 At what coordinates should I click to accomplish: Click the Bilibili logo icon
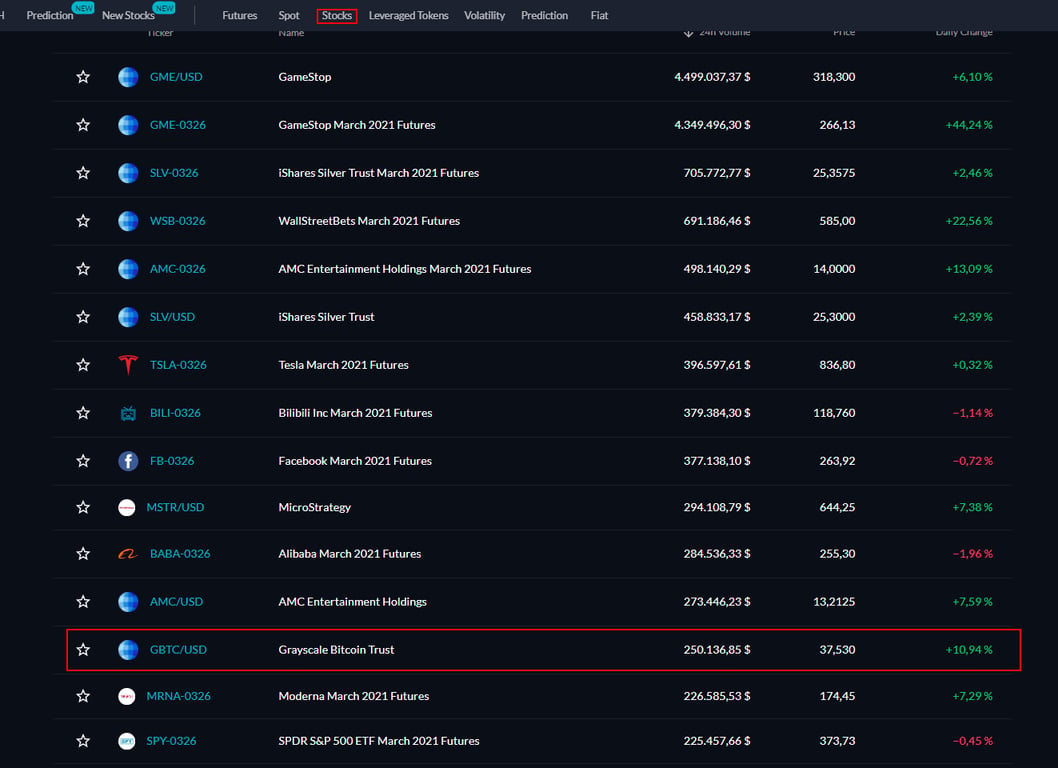128,413
